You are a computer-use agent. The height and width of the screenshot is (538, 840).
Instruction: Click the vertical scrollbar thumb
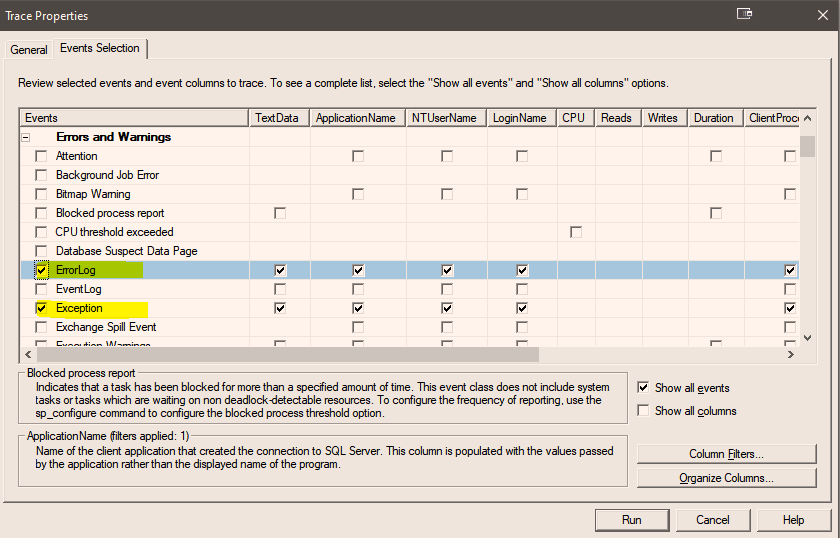coord(807,146)
